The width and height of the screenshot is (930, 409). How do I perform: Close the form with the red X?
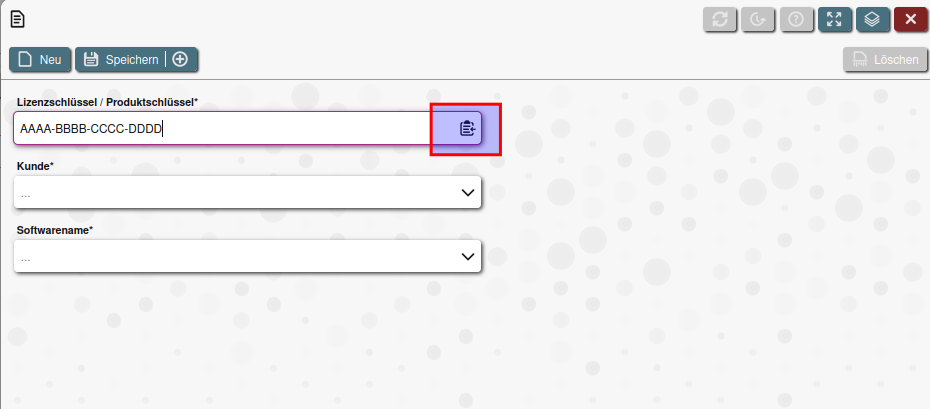click(x=911, y=19)
